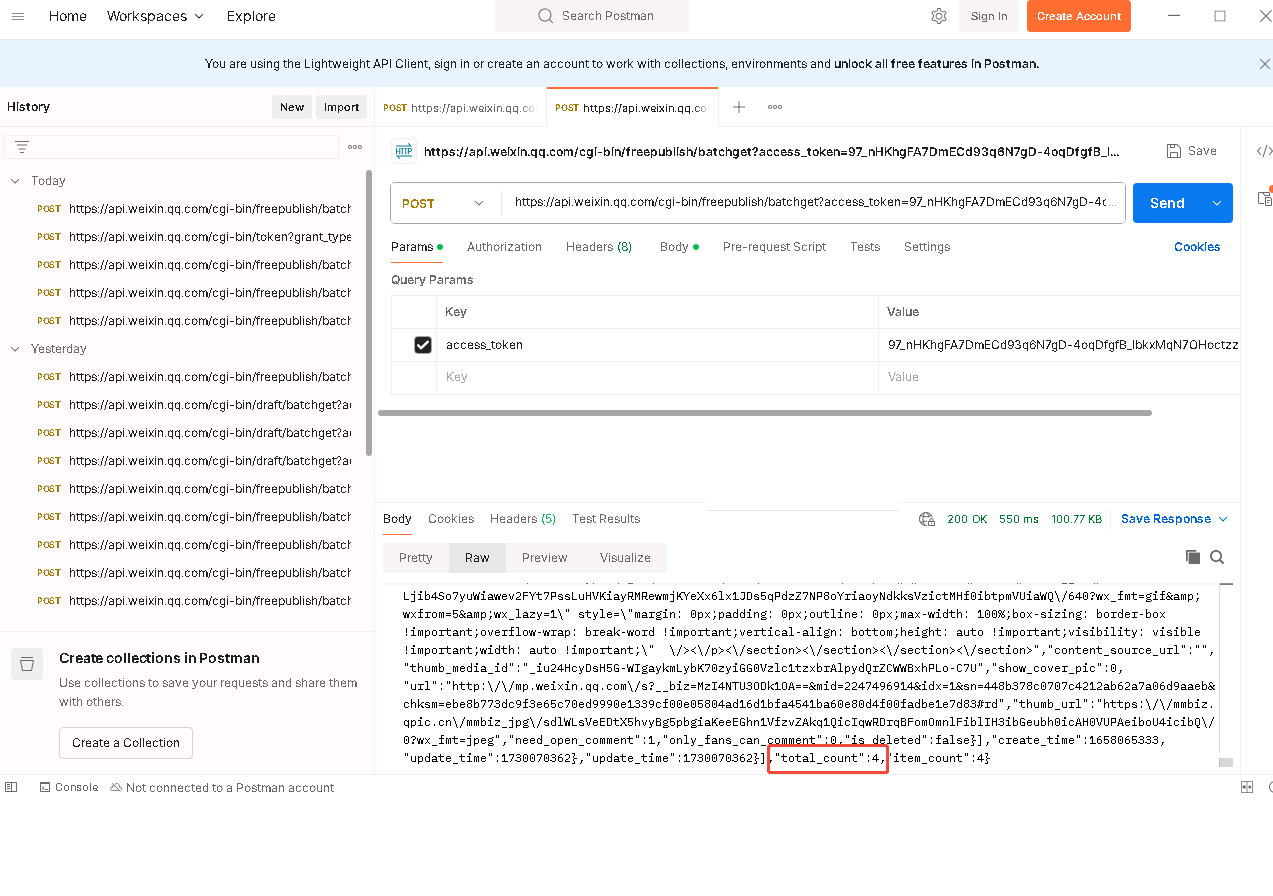
Task: Open the tab options three-dot menu
Action: [775, 107]
